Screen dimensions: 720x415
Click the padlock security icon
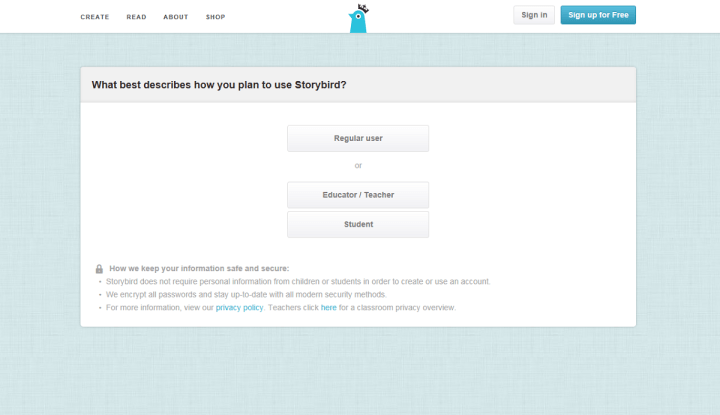[x=99, y=269]
